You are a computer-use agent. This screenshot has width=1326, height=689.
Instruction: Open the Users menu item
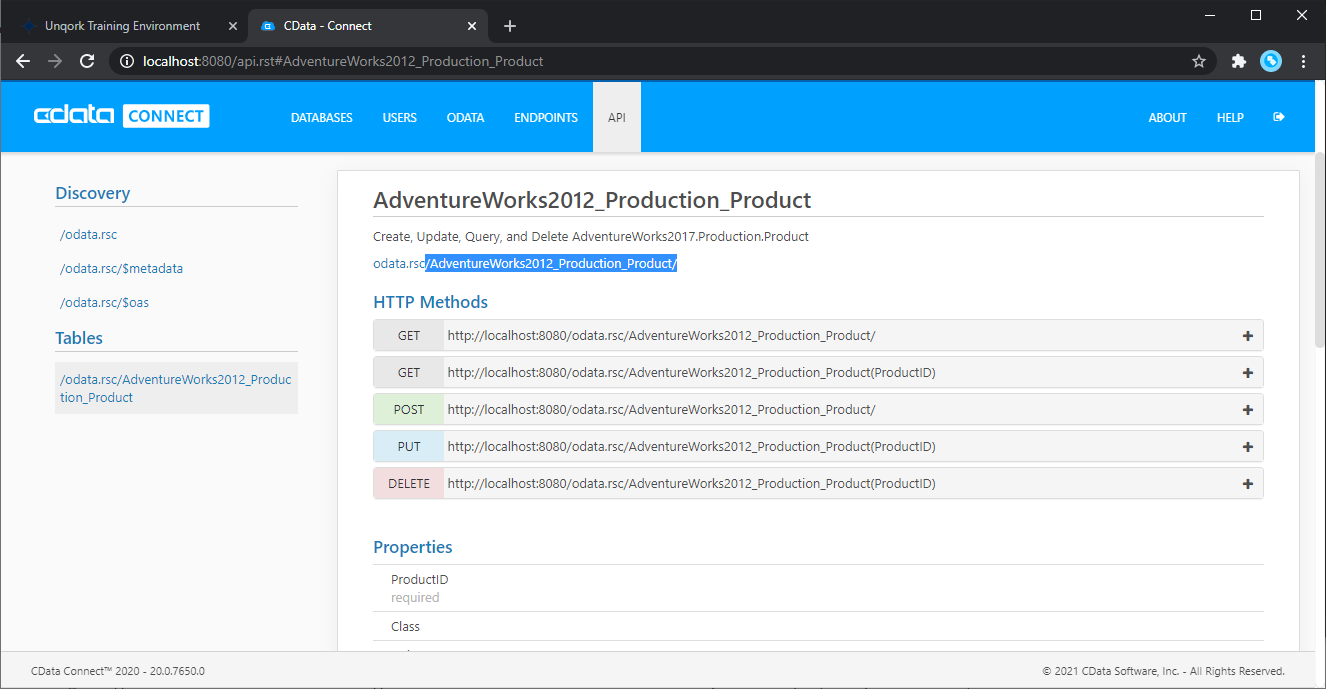(400, 117)
